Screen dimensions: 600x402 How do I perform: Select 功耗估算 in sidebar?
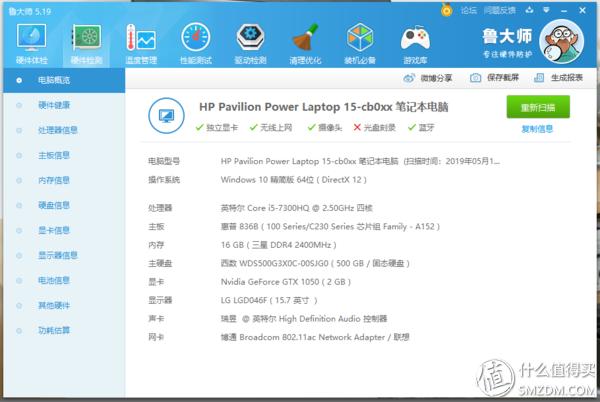(64, 330)
